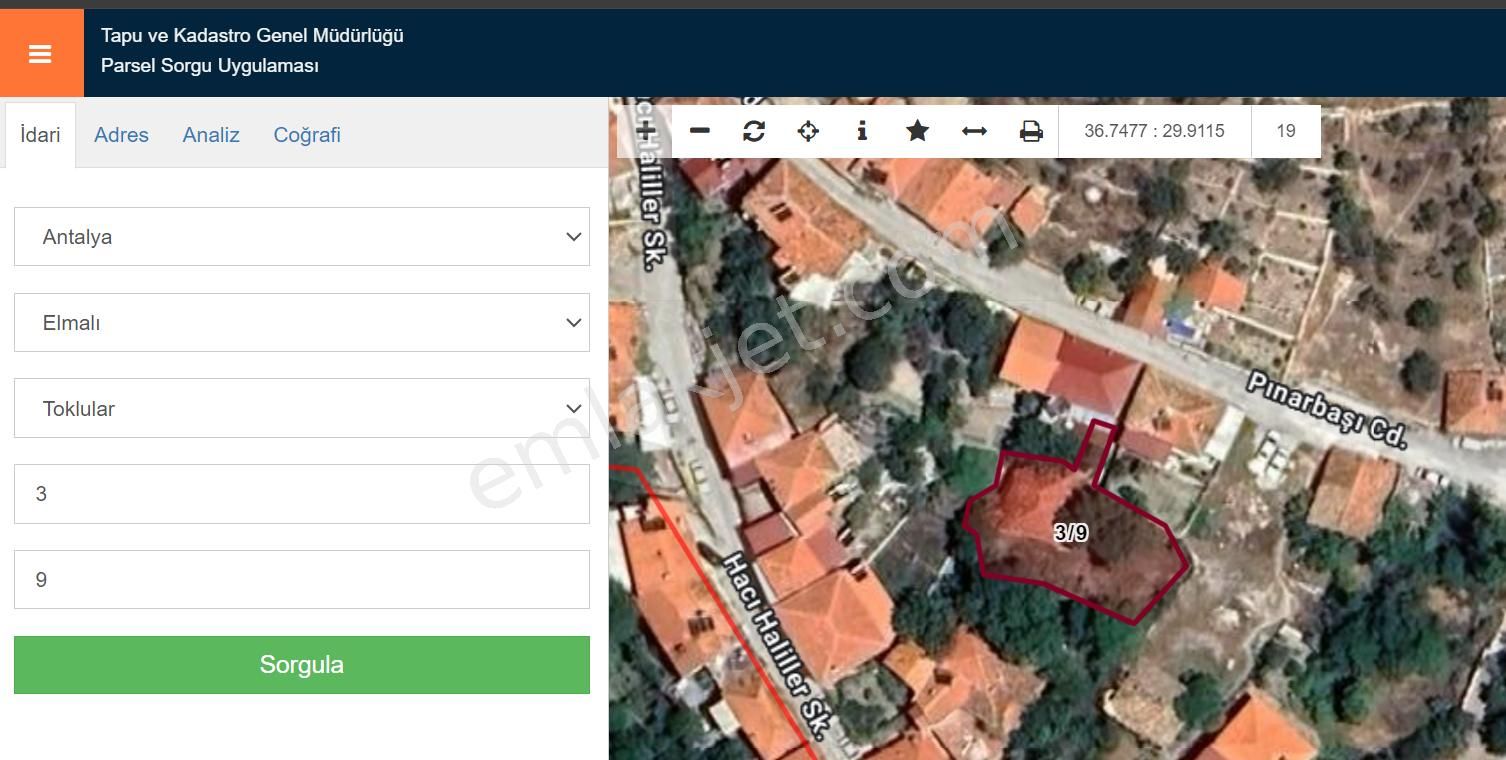Activate the measure distance arrows icon

(x=974, y=131)
